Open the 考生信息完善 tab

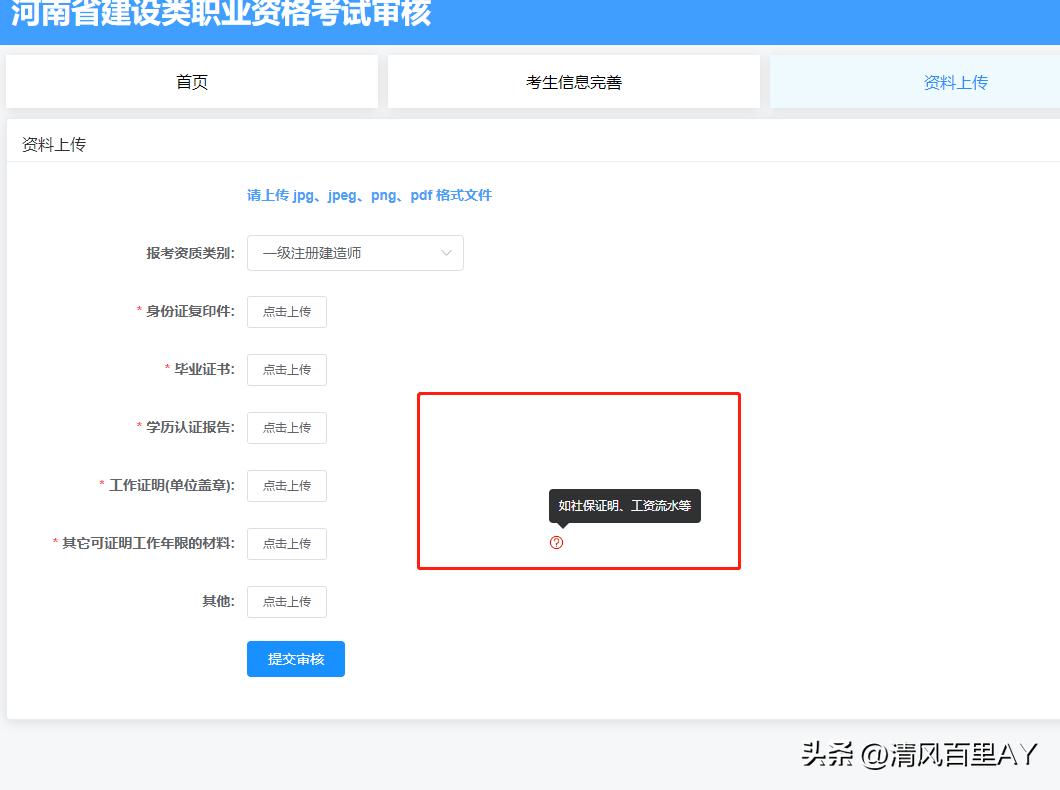[x=575, y=82]
